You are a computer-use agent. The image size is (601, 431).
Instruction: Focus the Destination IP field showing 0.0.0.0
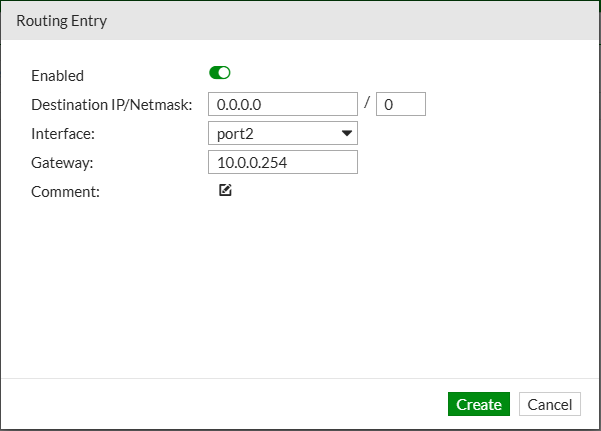pyautogui.click(x=283, y=104)
